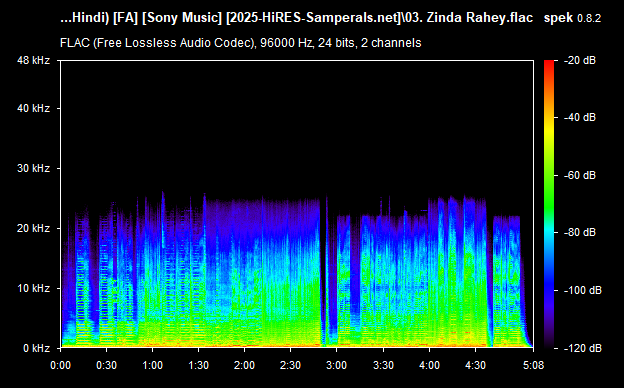Click the silent gap in spectrogram before 3:00

click(324, 279)
